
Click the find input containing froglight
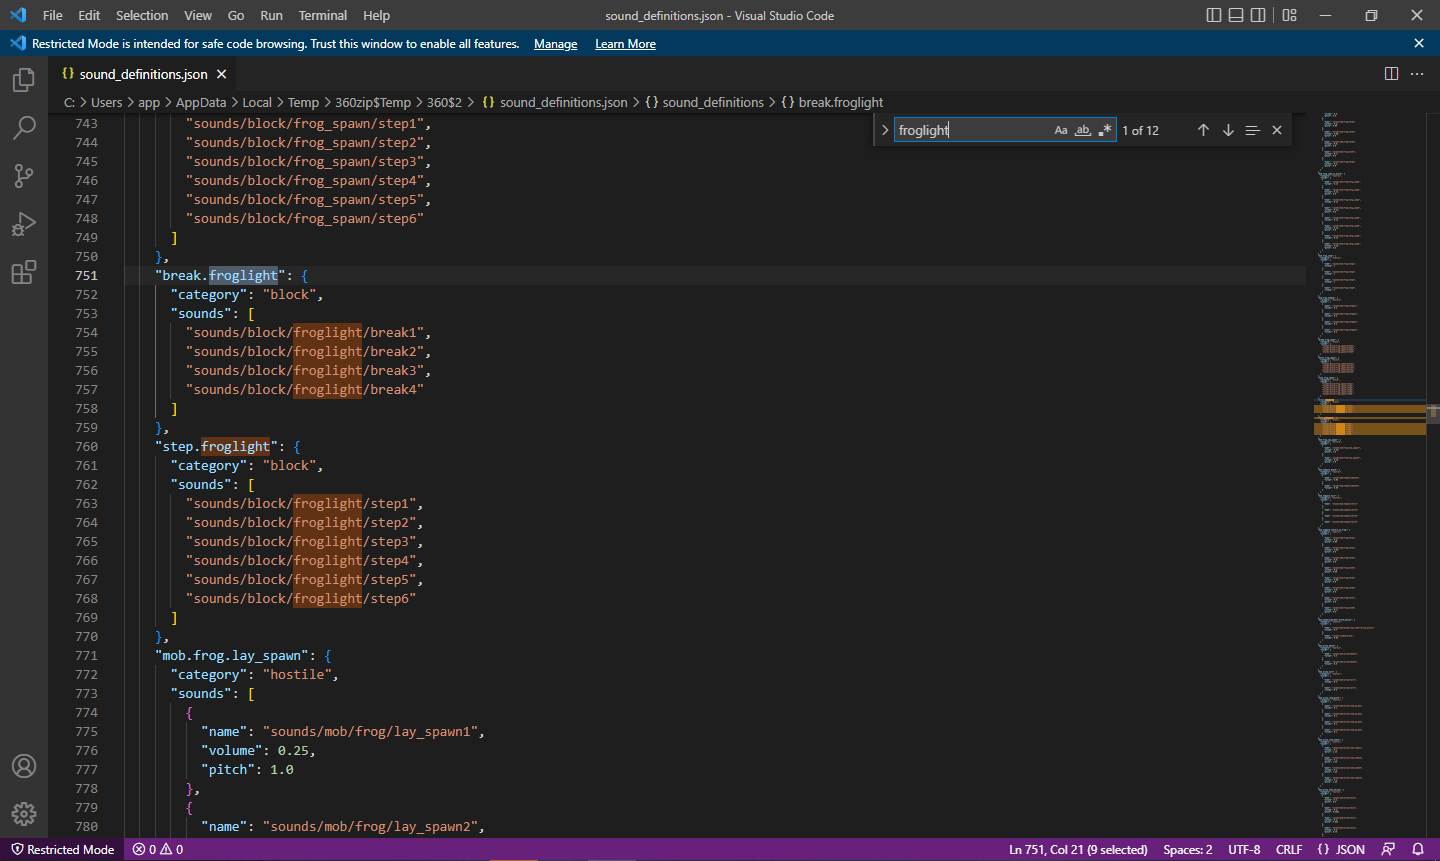point(970,130)
